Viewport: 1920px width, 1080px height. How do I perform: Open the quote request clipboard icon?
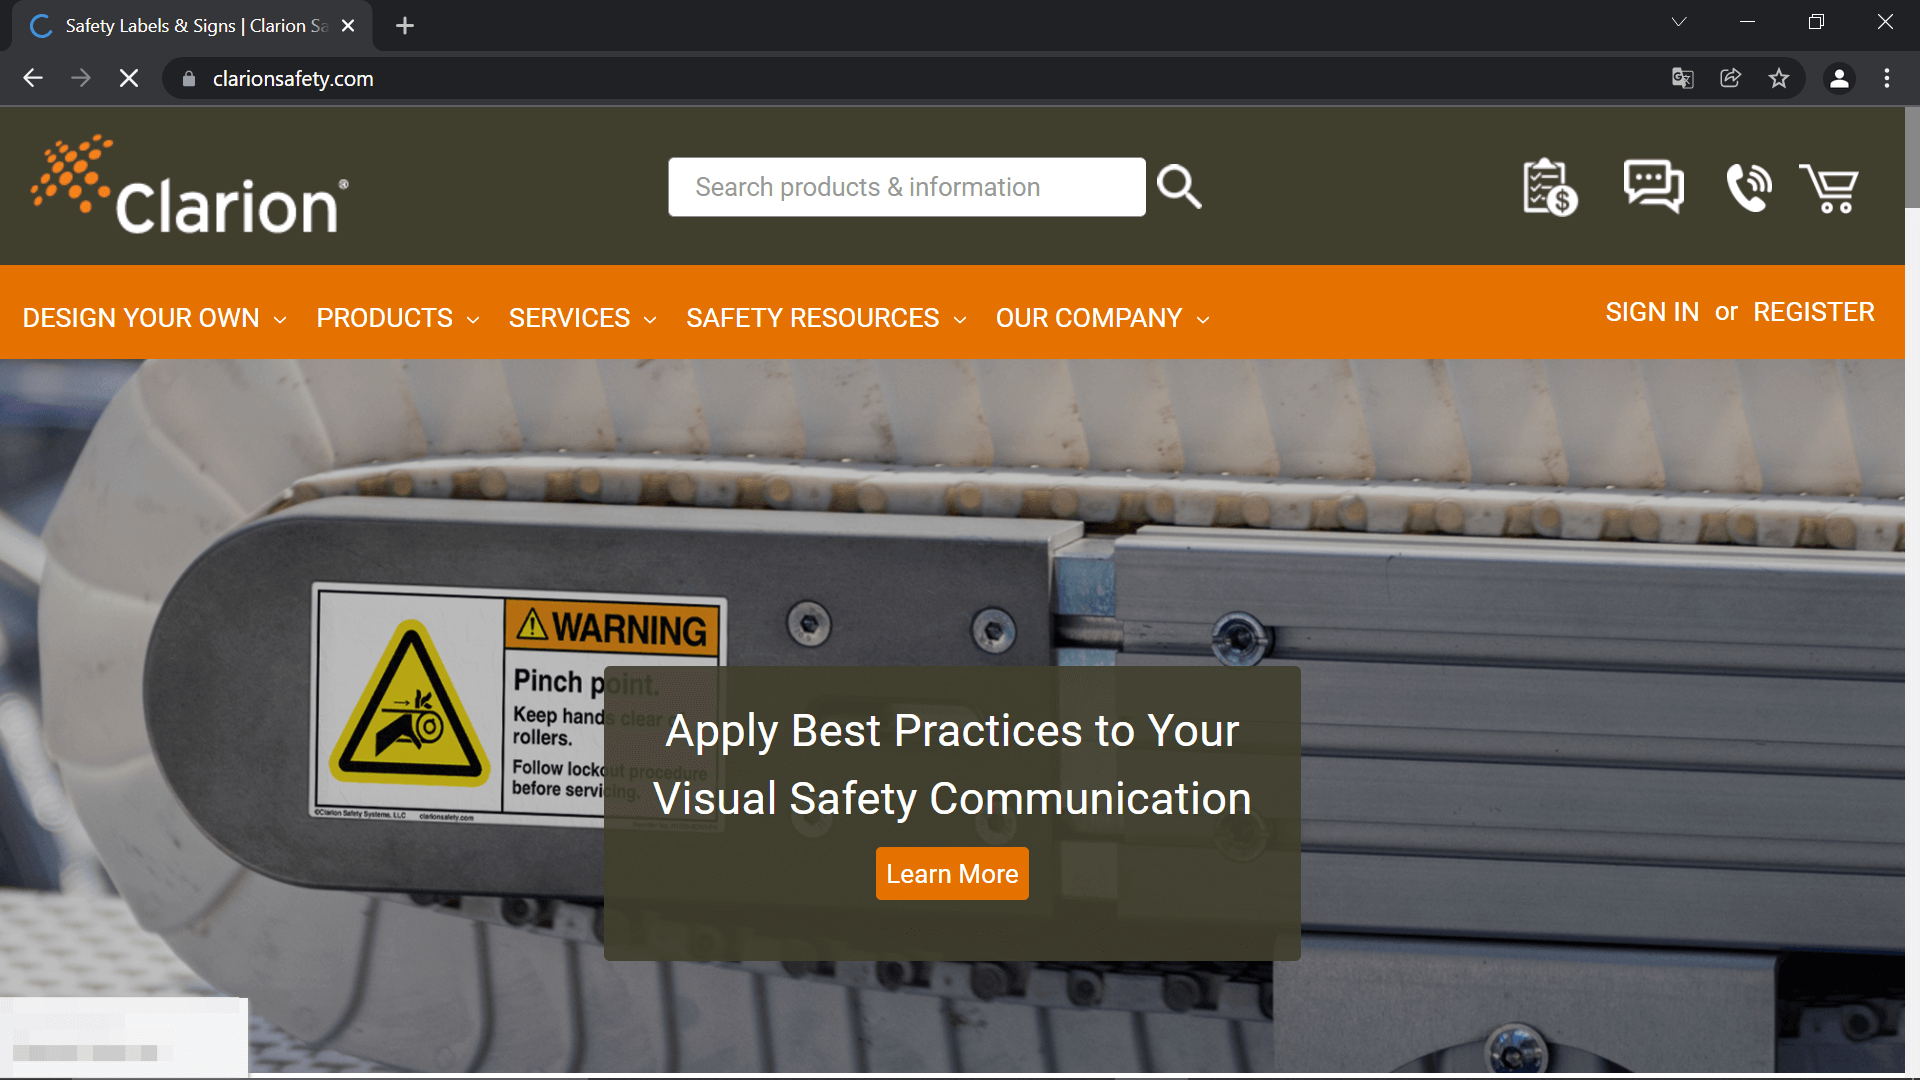click(1549, 187)
